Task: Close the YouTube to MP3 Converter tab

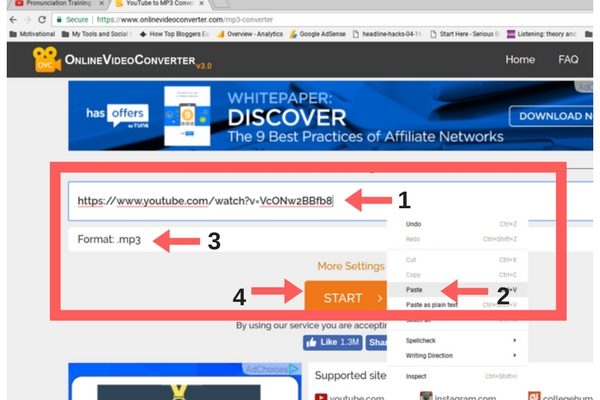Action: [201, 3]
